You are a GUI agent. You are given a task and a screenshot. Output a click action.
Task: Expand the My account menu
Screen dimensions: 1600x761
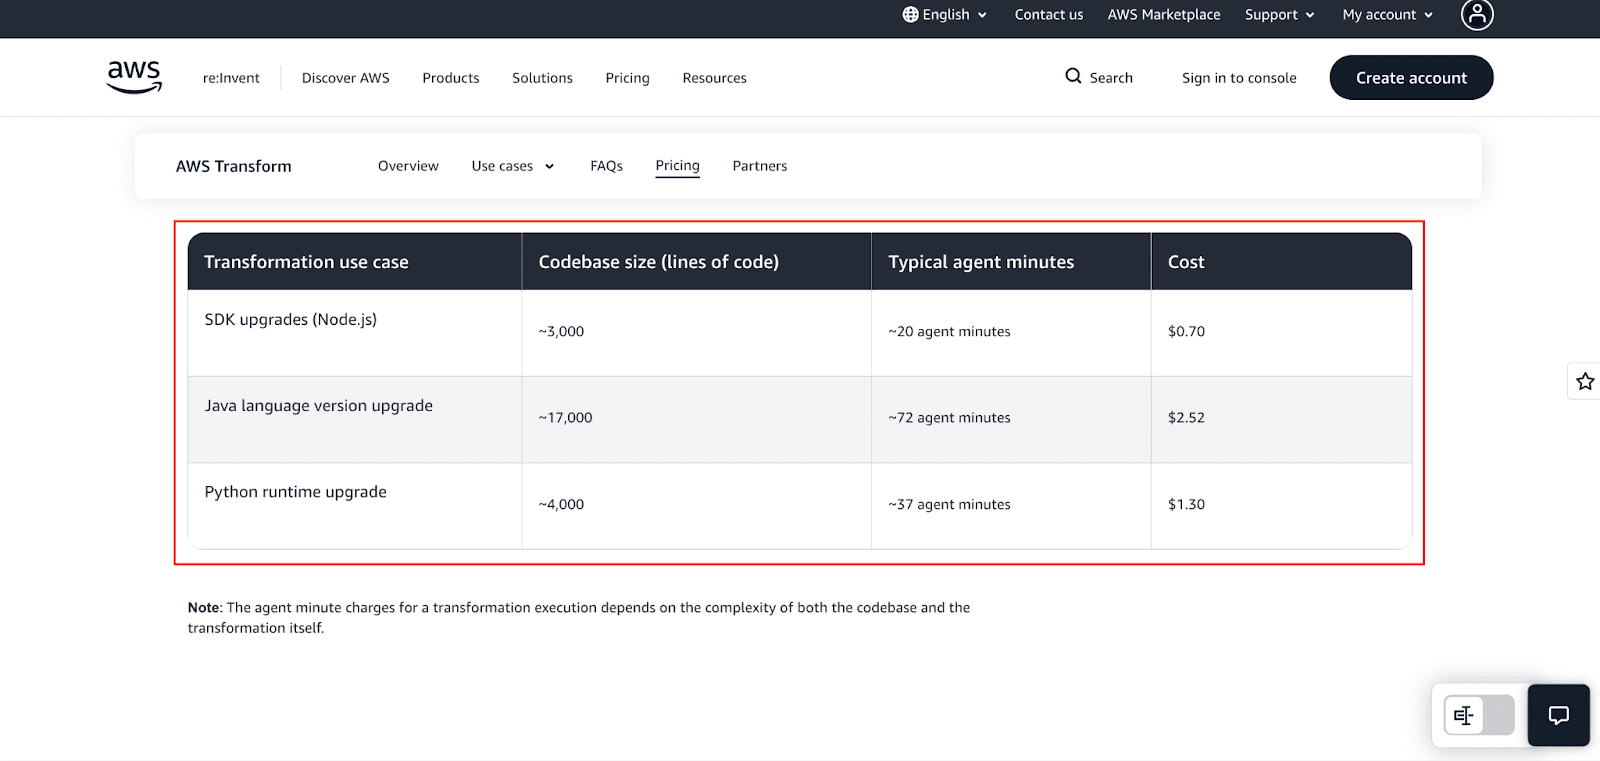1388,14
